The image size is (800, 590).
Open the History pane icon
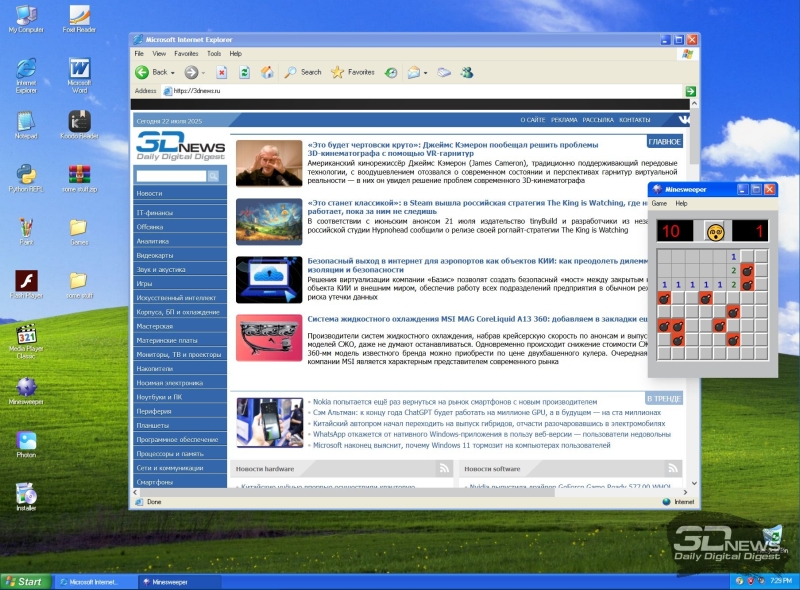tap(390, 73)
